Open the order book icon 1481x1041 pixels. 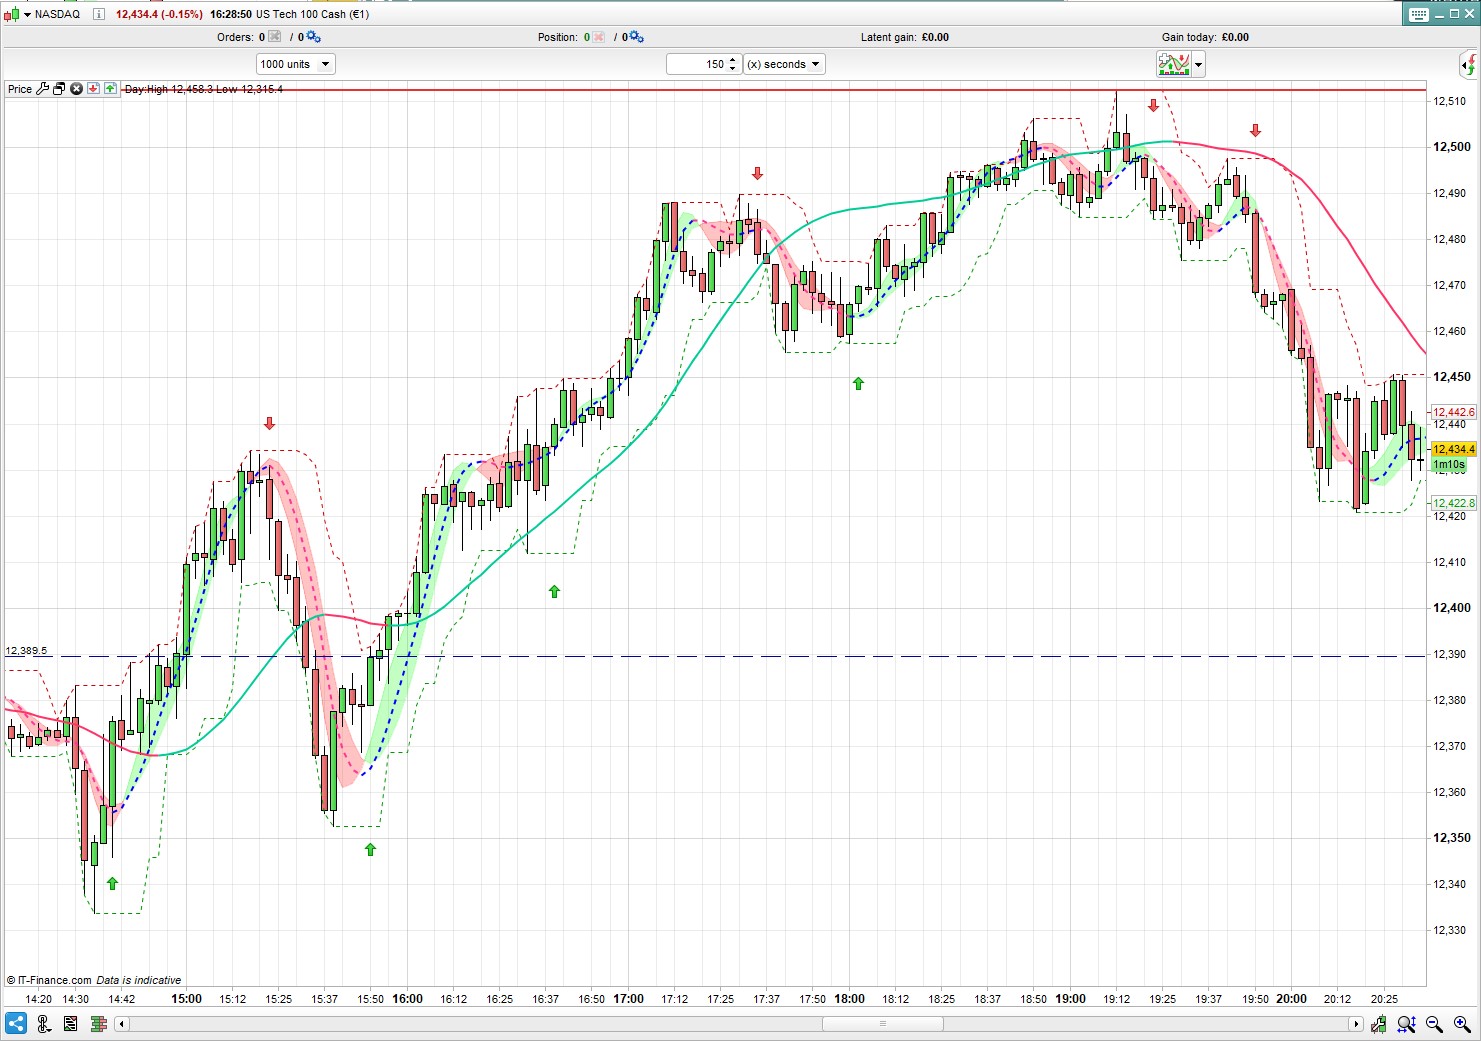point(98,1024)
